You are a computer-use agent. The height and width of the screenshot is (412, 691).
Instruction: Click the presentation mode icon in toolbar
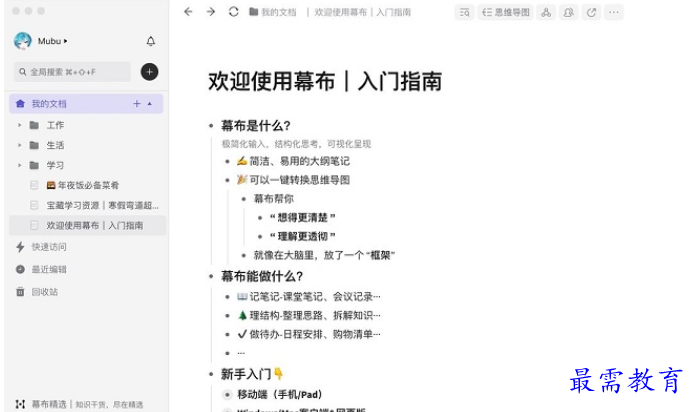click(546, 12)
